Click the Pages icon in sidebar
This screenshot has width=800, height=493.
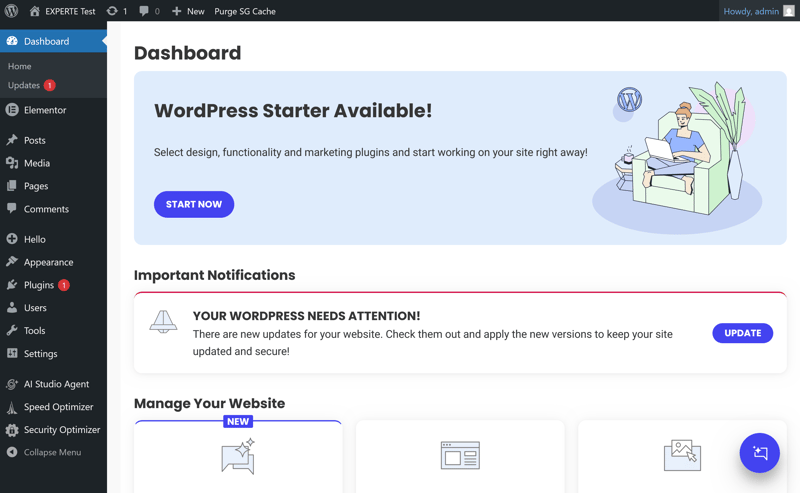coord(12,186)
